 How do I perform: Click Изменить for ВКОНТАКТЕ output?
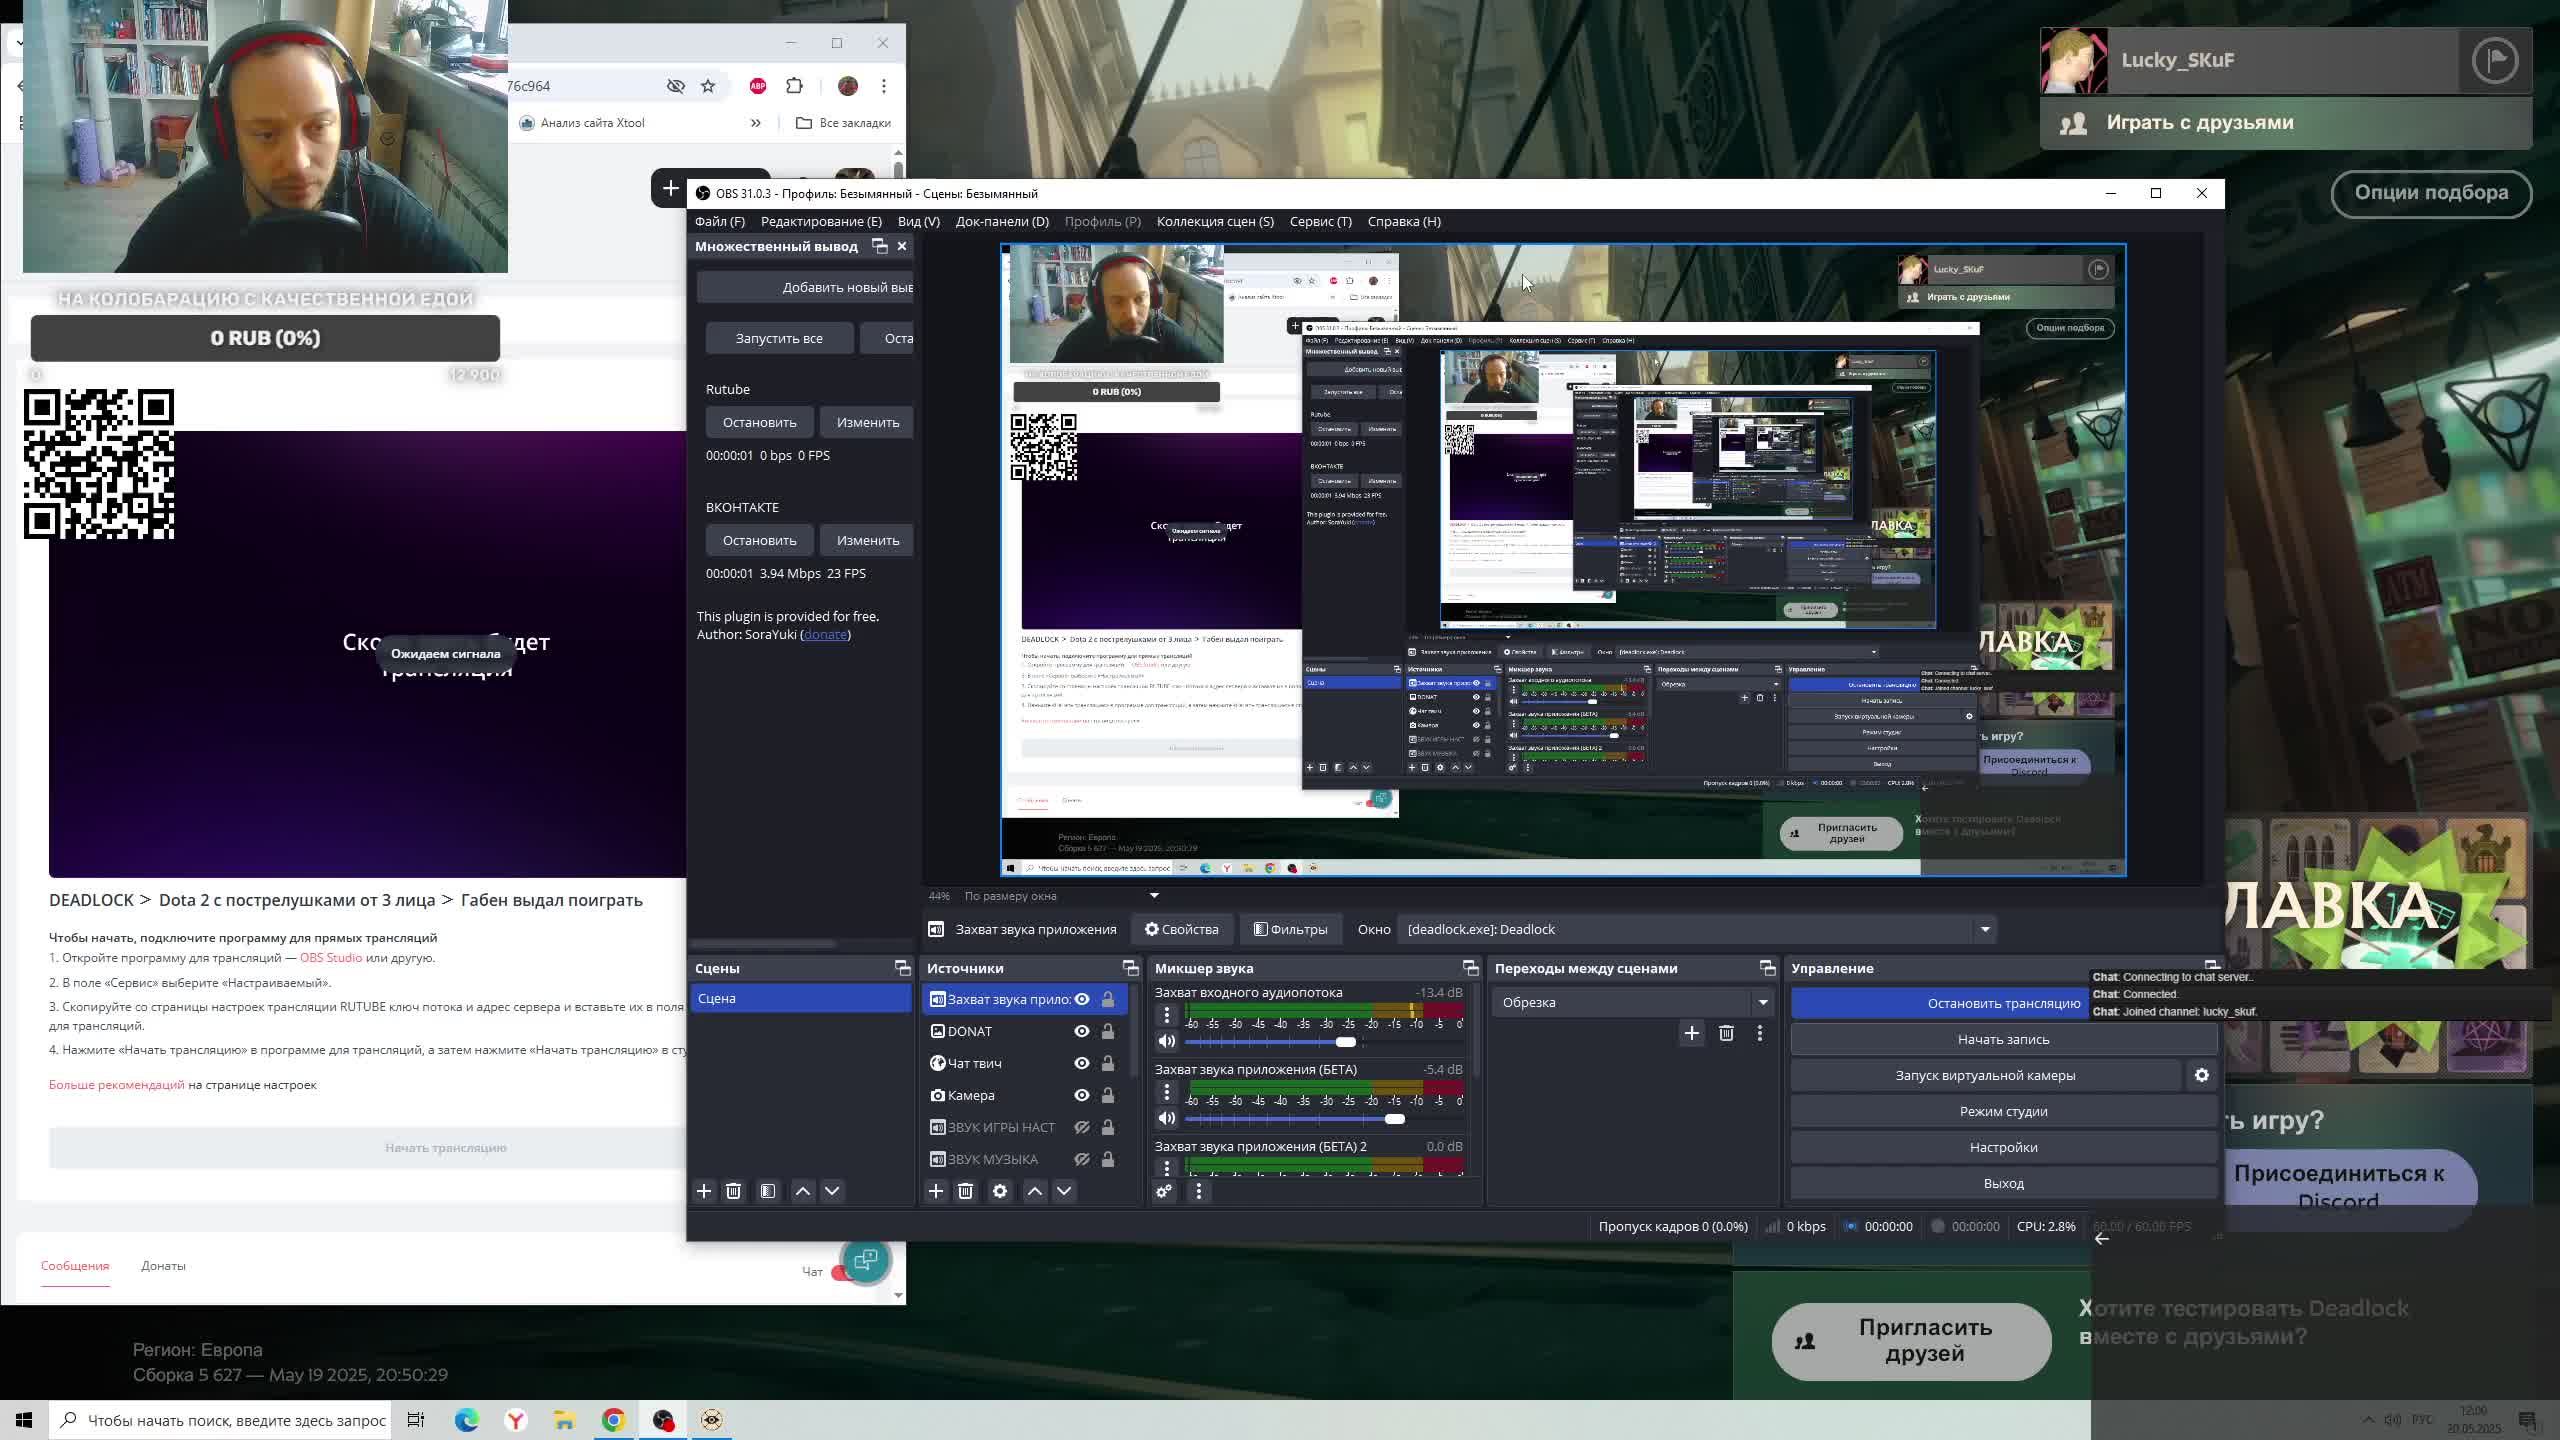868,540
